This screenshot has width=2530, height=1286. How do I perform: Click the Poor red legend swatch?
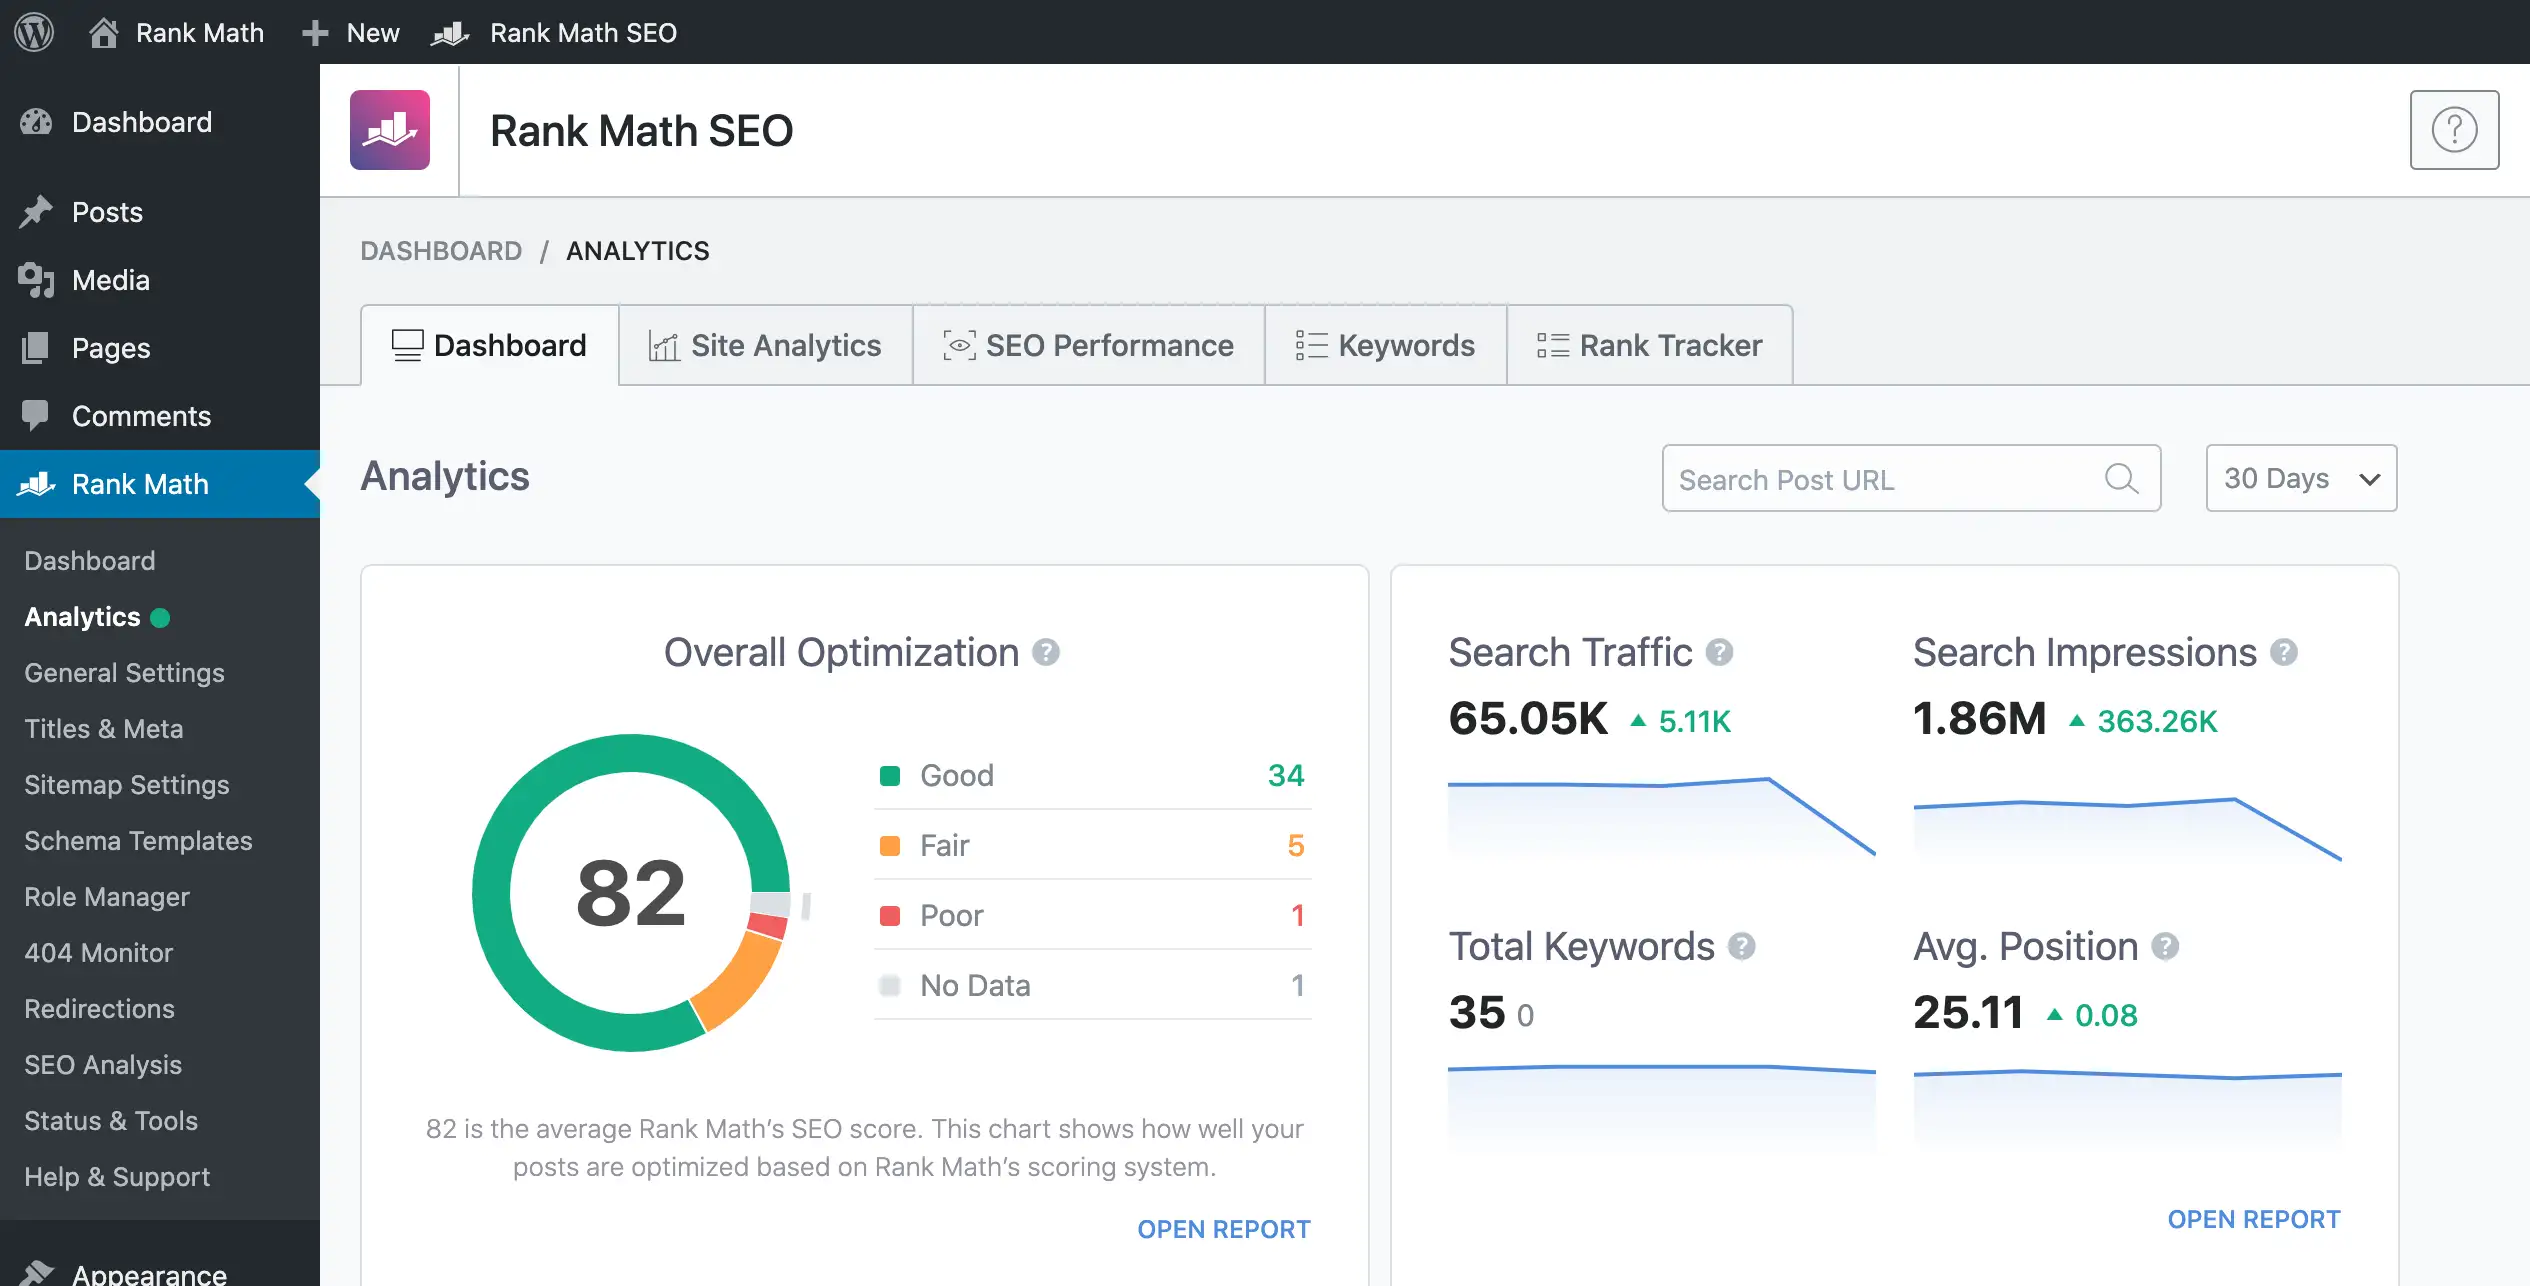889,915
